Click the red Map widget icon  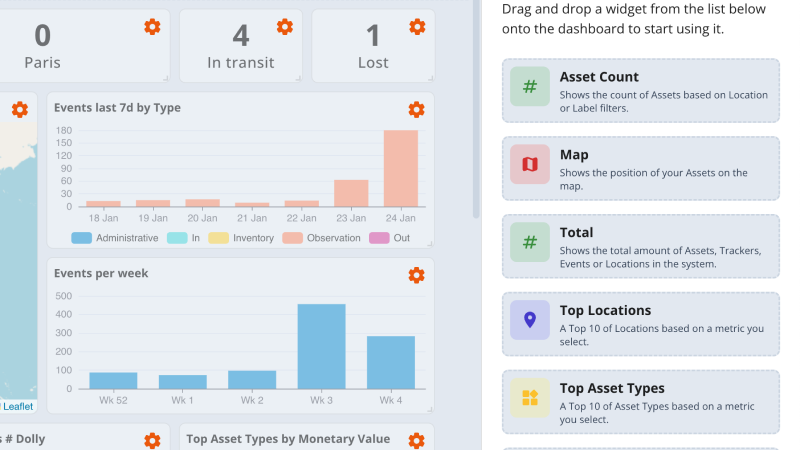(x=530, y=165)
